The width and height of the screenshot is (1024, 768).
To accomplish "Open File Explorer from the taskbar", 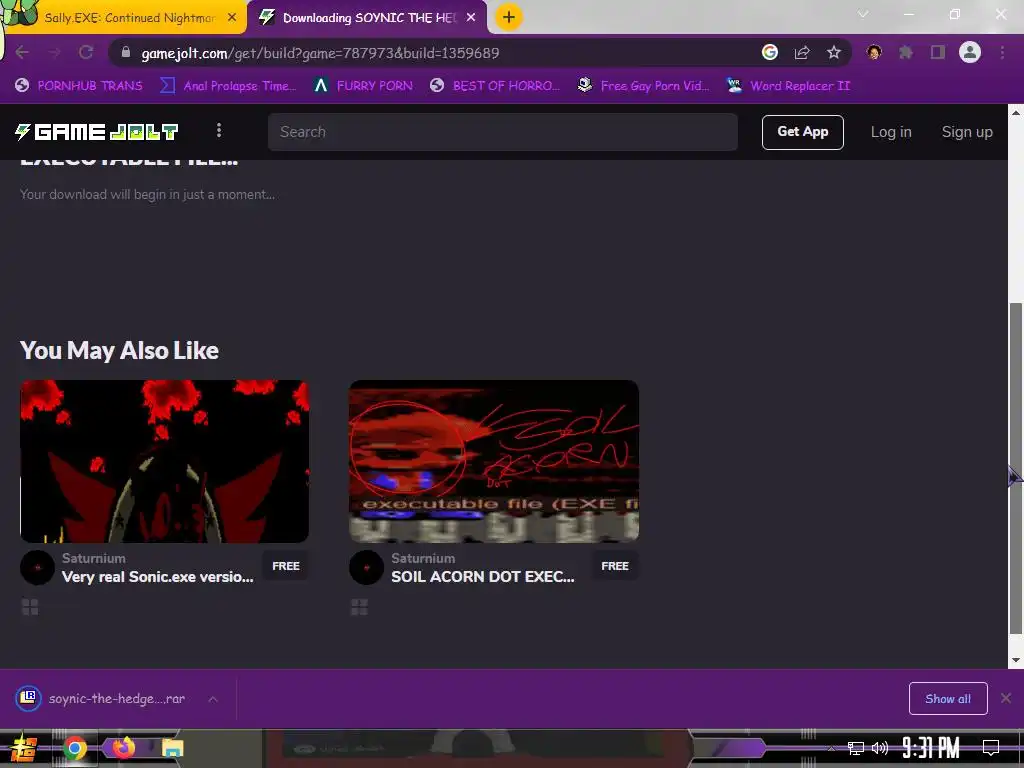I will [172, 748].
